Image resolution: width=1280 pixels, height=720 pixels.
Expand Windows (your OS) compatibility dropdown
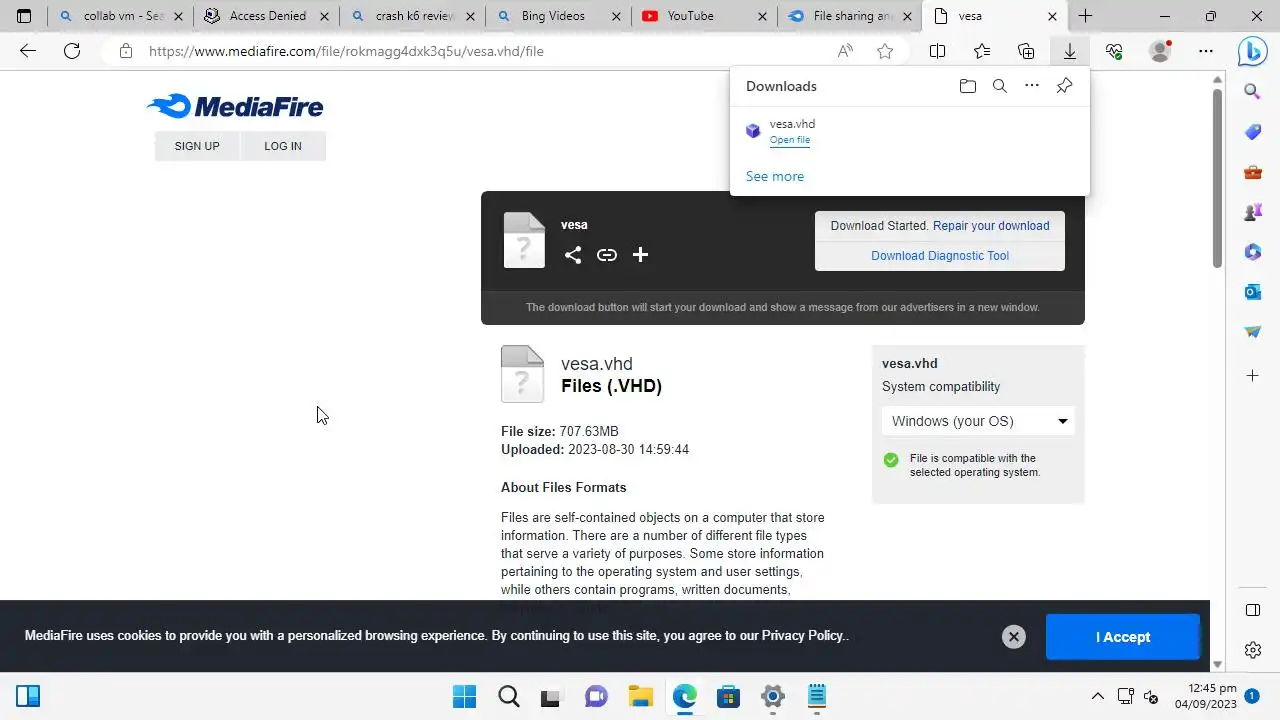point(978,421)
